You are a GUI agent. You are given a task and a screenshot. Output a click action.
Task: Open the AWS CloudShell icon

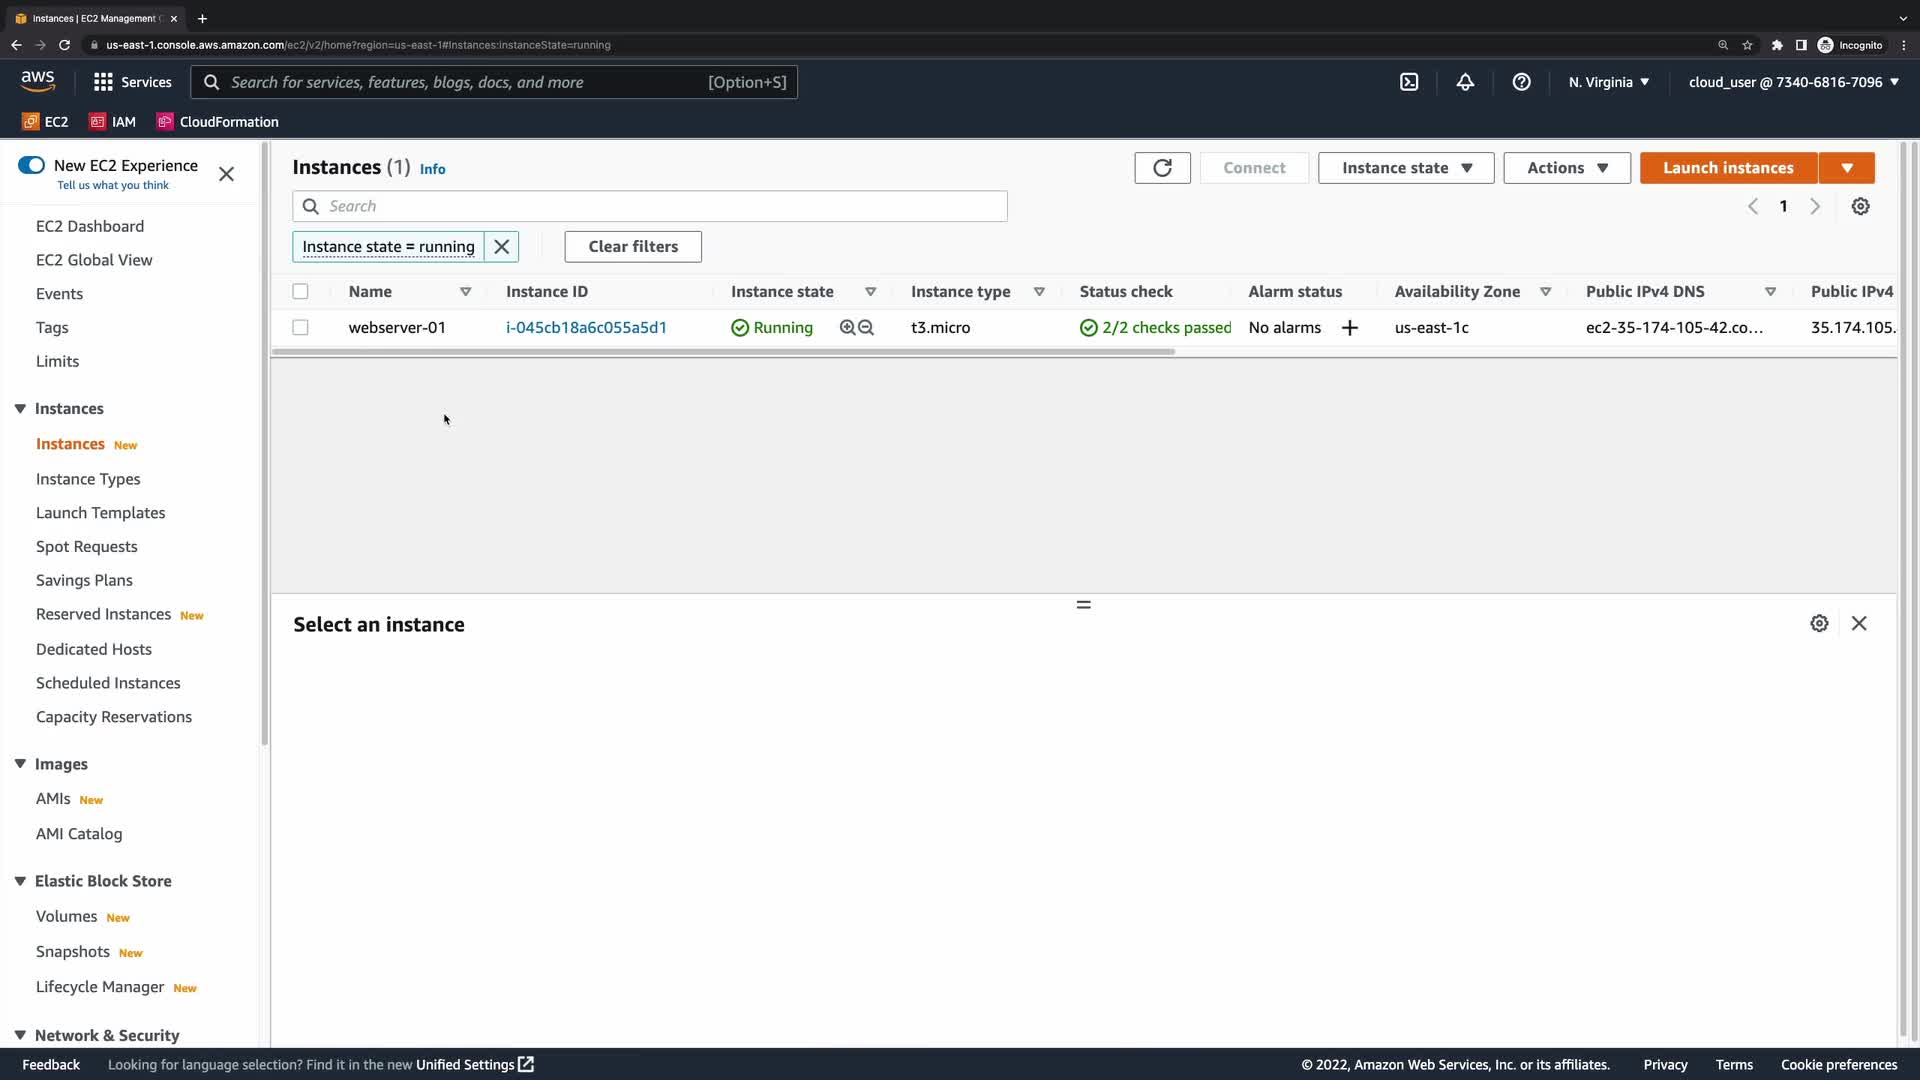coord(1409,82)
